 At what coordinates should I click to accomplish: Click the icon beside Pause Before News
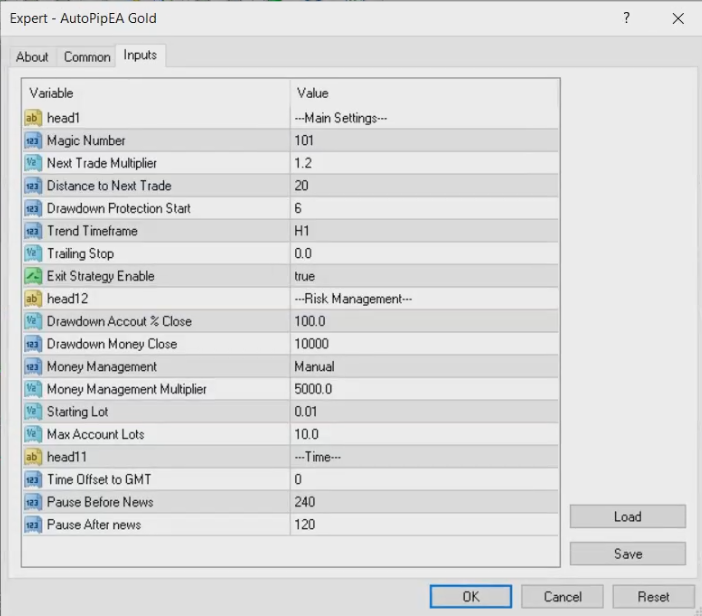pyautogui.click(x=33, y=502)
